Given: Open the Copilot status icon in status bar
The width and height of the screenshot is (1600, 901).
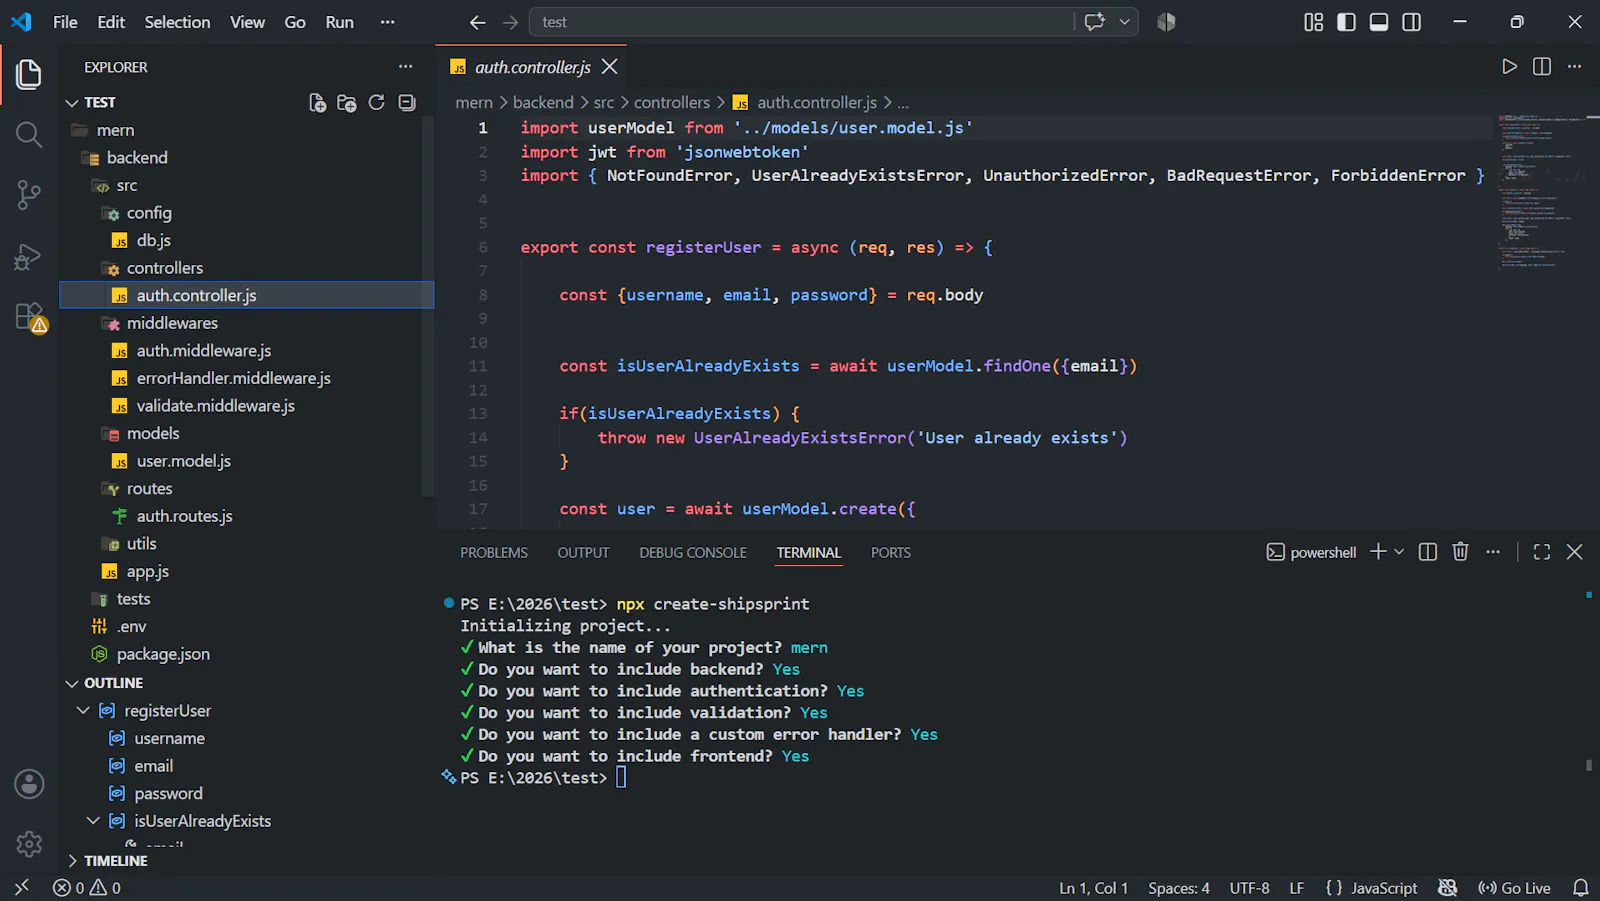Looking at the screenshot, I should tap(1447, 888).
